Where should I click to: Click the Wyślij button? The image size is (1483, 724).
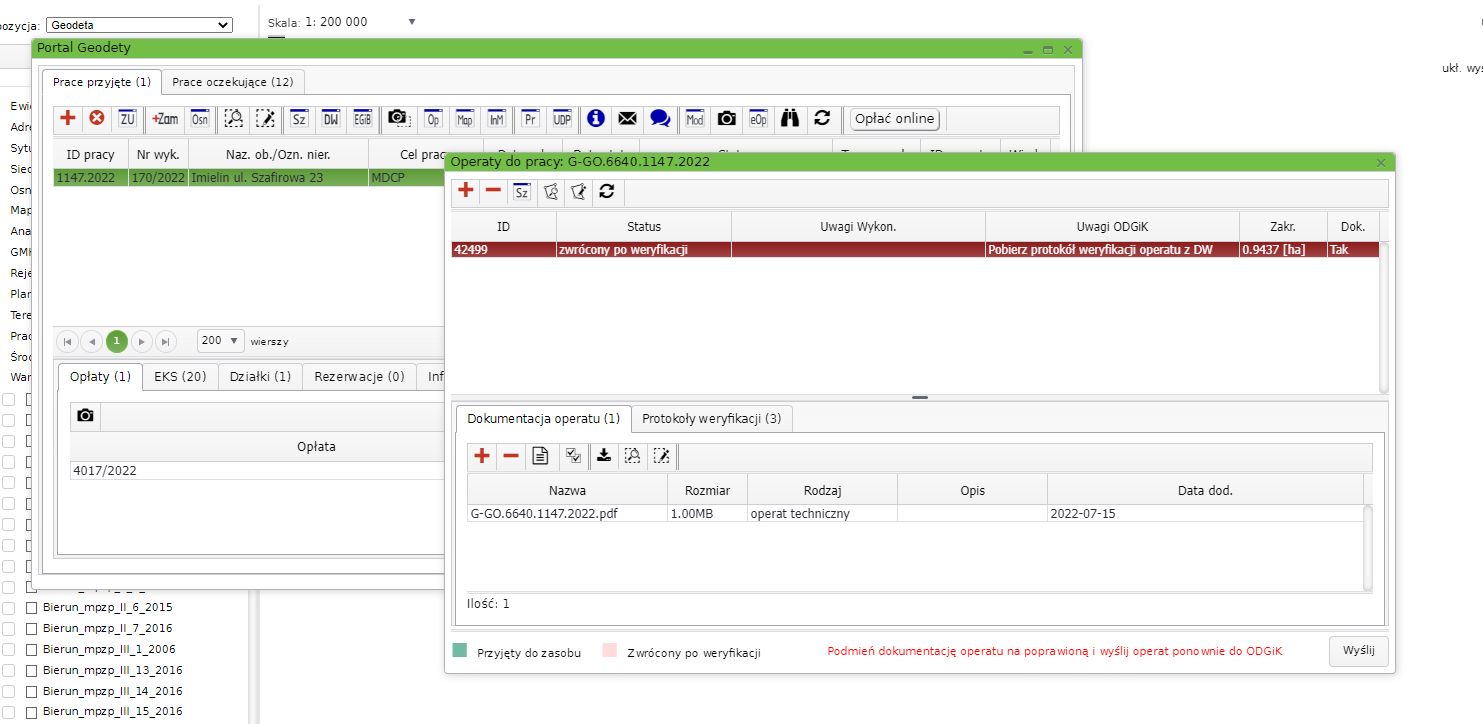pos(1358,651)
